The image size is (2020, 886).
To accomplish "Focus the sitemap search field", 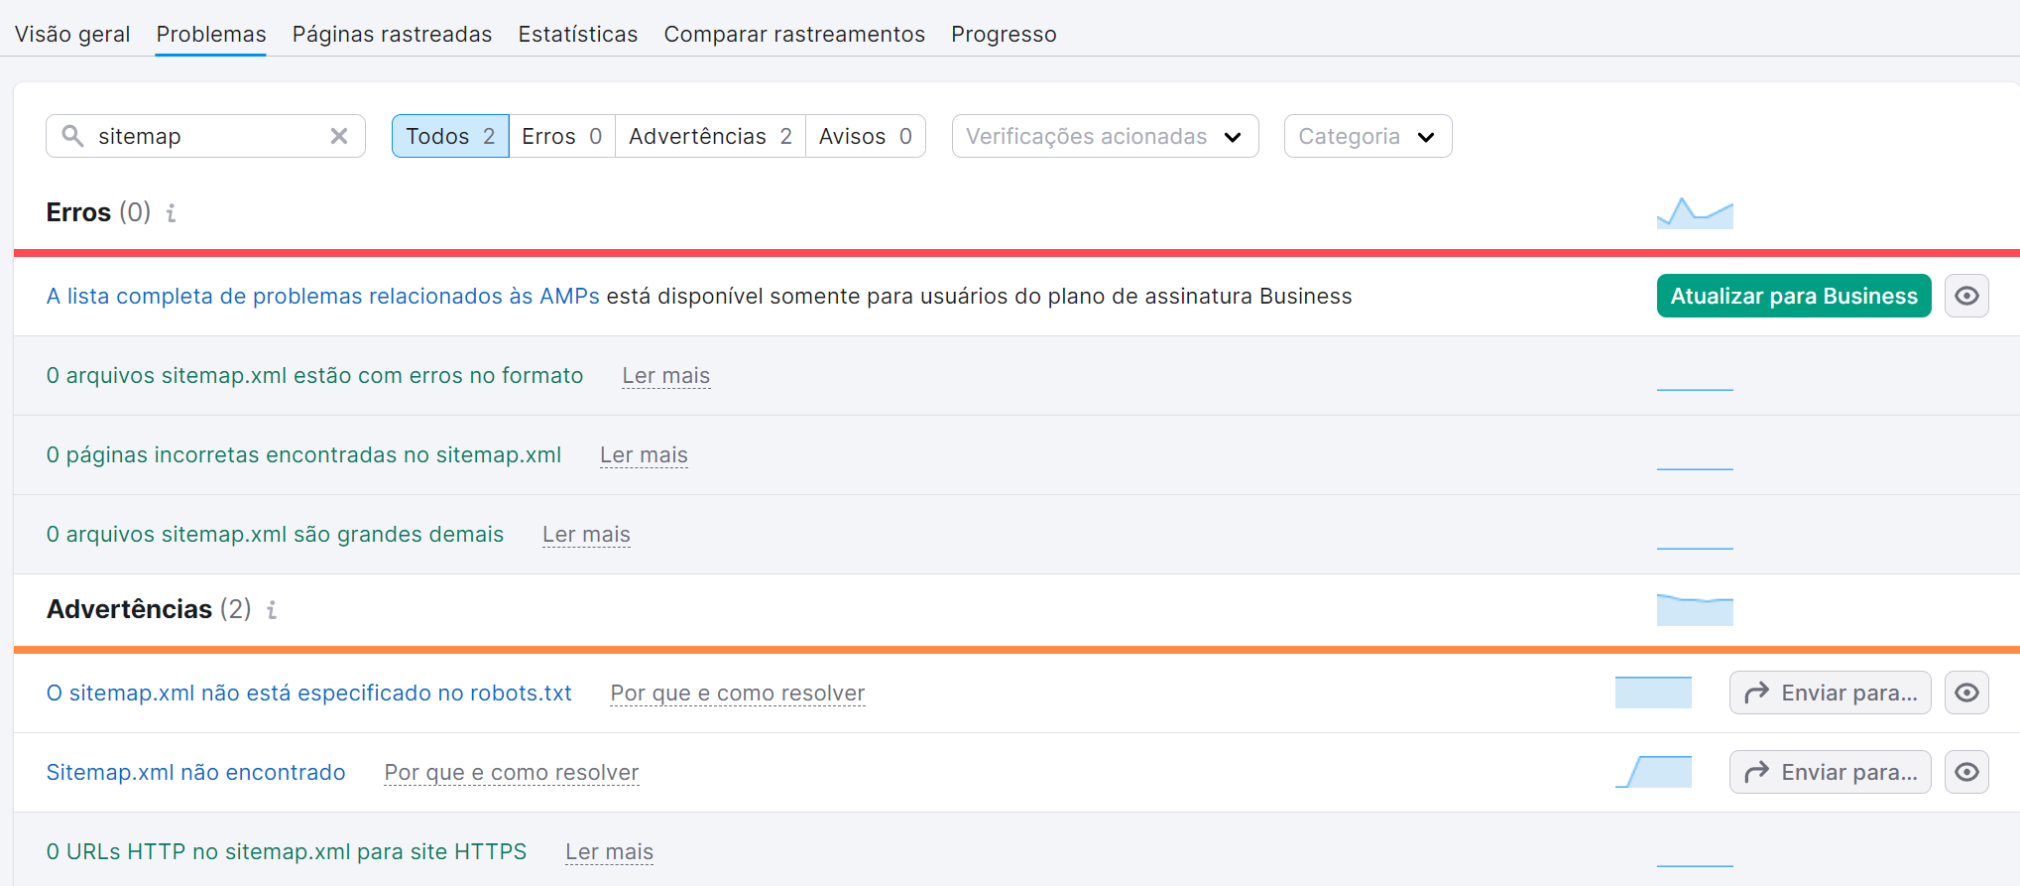I will (x=205, y=136).
